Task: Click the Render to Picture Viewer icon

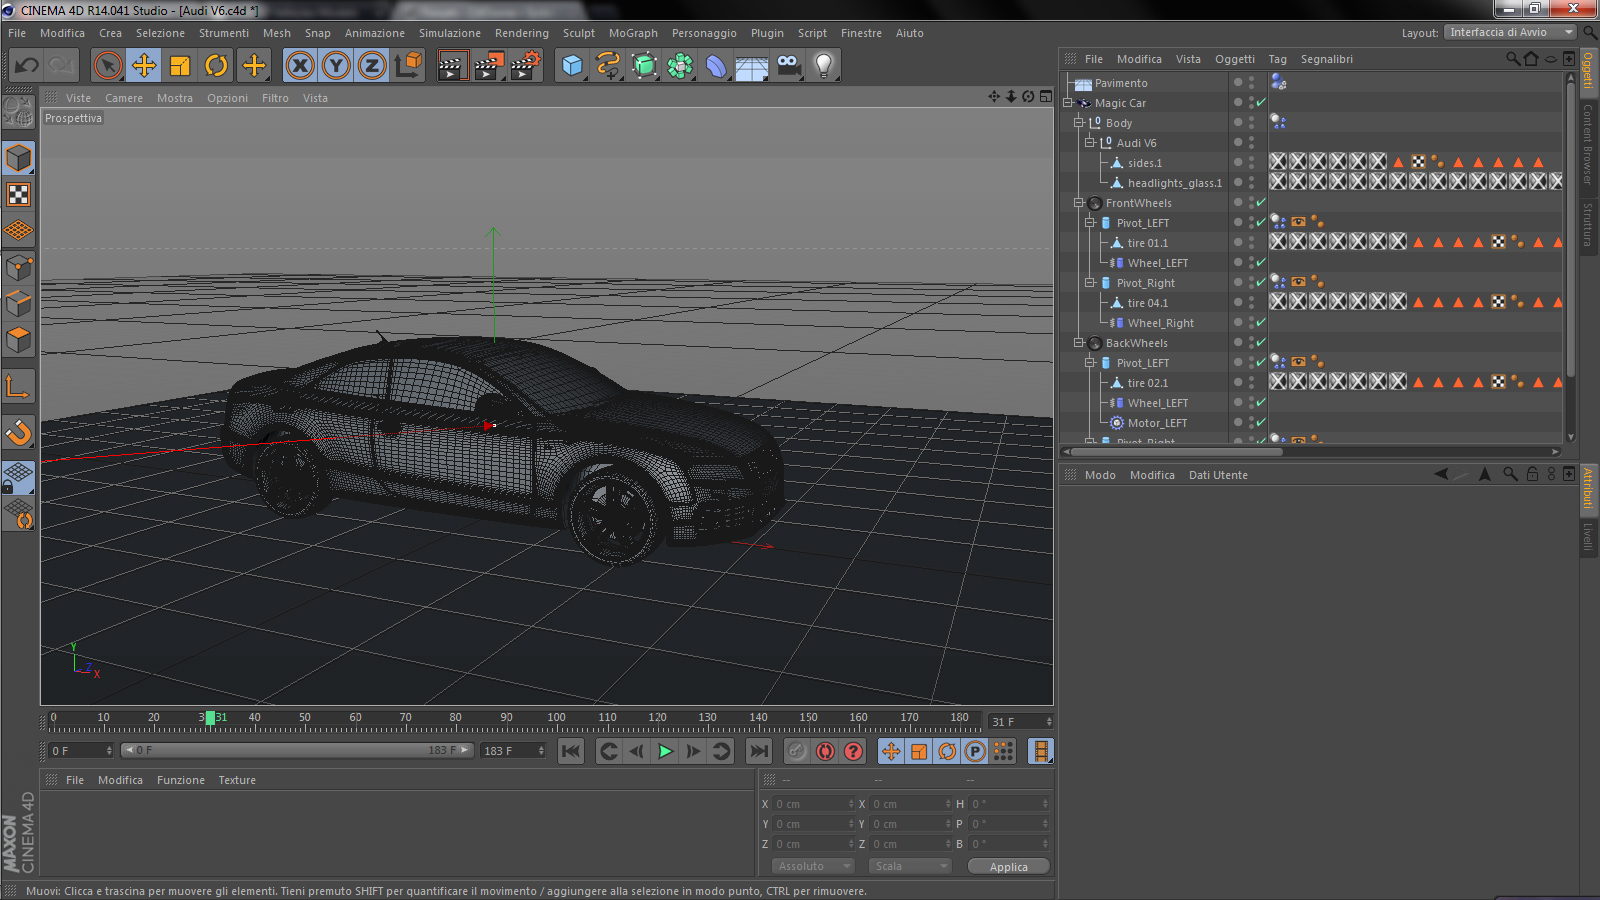Action: pyautogui.click(x=488, y=66)
